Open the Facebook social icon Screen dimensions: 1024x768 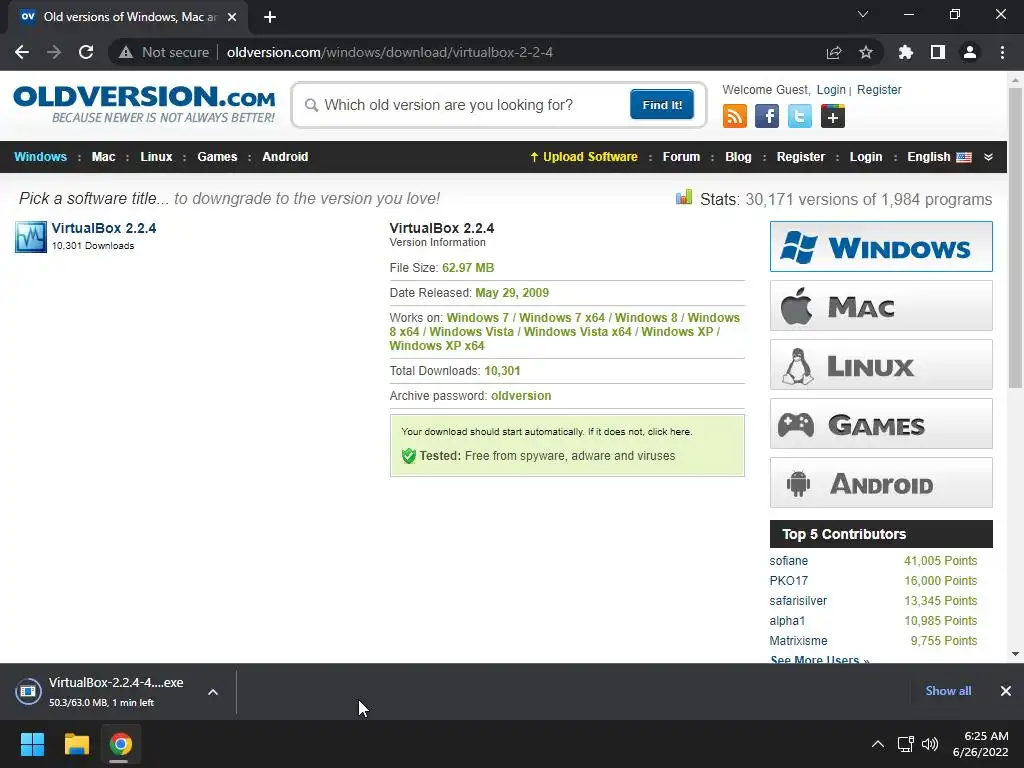[767, 116]
